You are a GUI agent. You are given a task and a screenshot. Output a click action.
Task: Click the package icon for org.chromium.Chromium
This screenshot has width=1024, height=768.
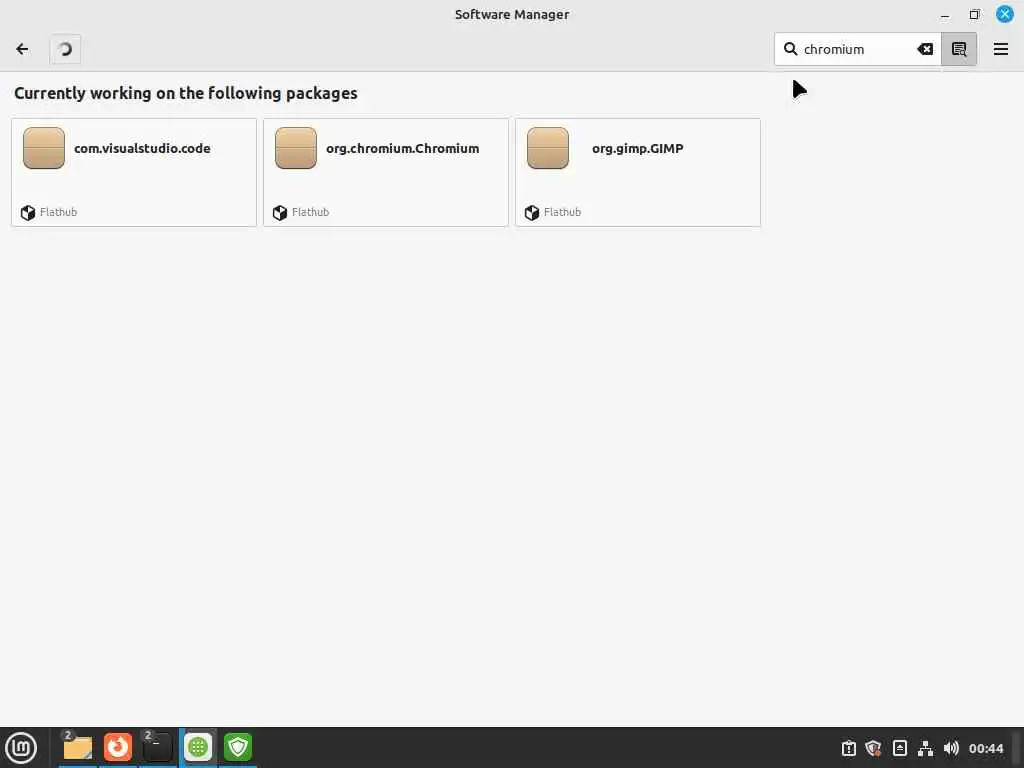tap(296, 148)
